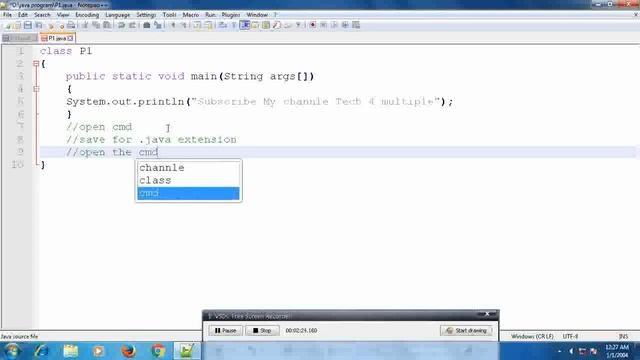Open the Window menu
640x360 pixels.
257,15
